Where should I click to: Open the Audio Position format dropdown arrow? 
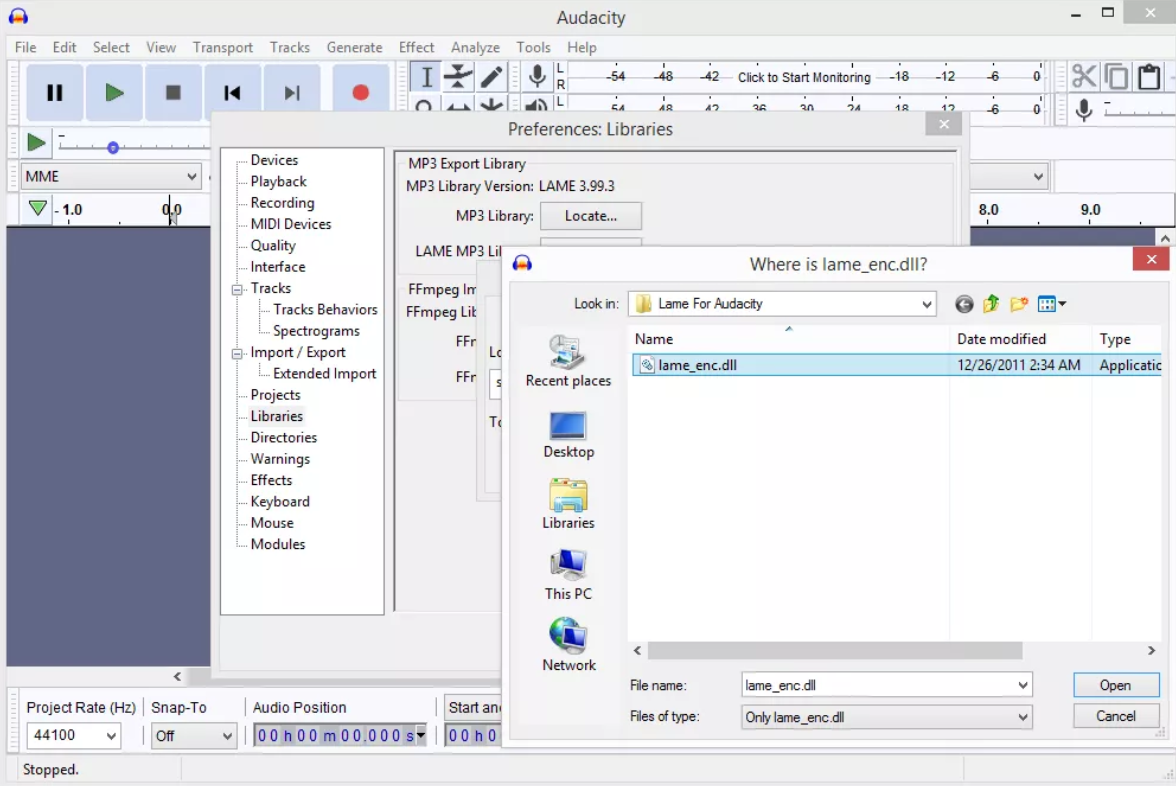(421, 735)
